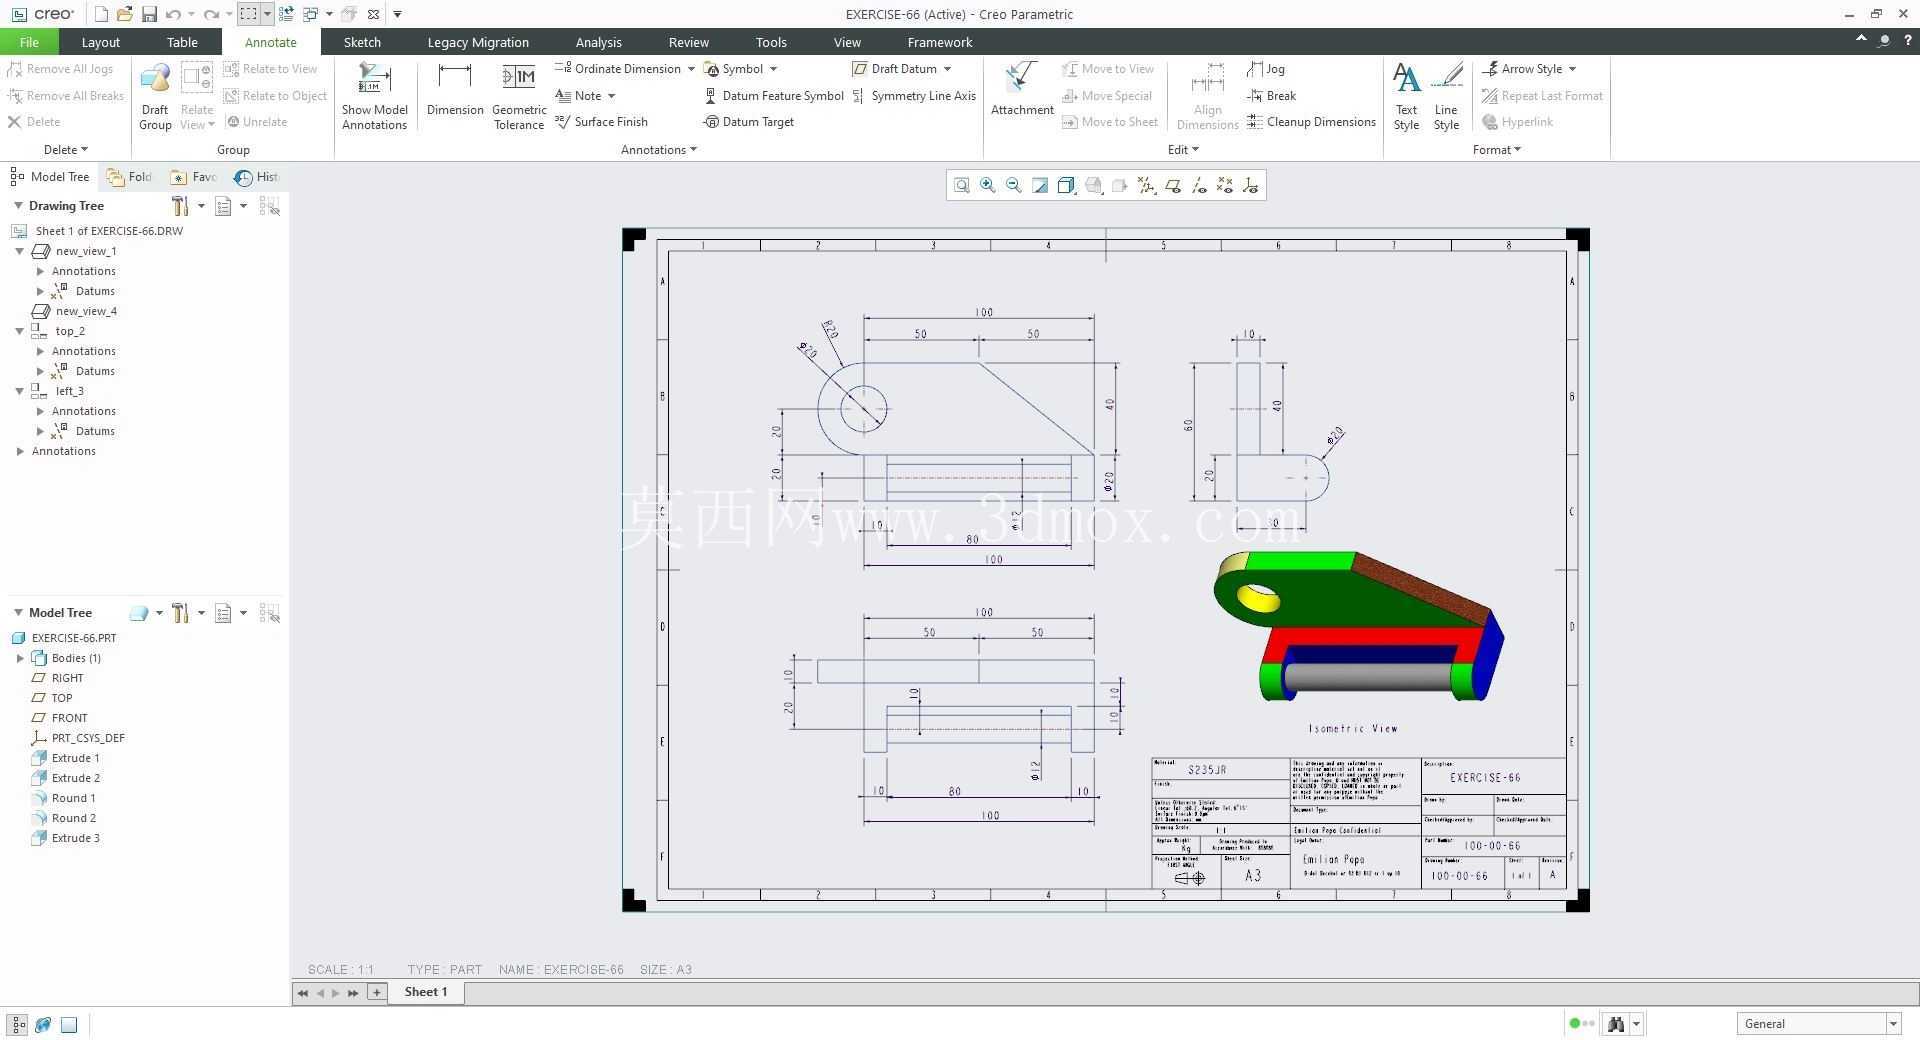The width and height of the screenshot is (1920, 1040).
Task: Select the Dimension tool
Action: [x=455, y=89]
